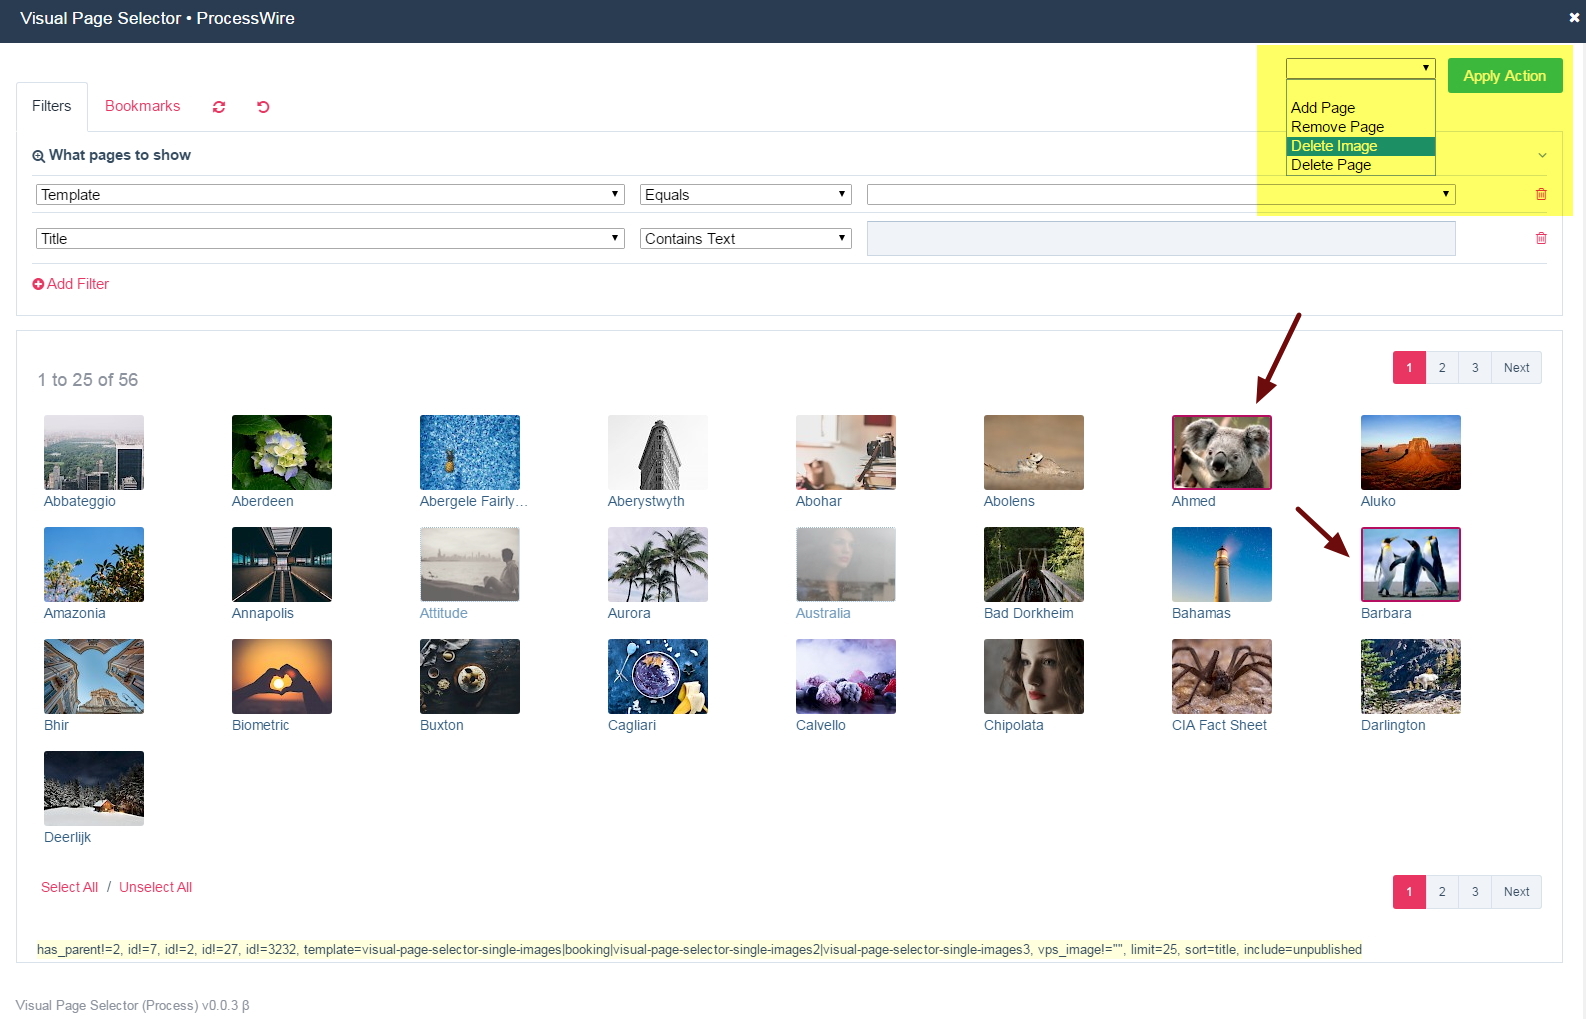Click the action select box
The height and width of the screenshot is (1019, 1586).
(x=1361, y=68)
